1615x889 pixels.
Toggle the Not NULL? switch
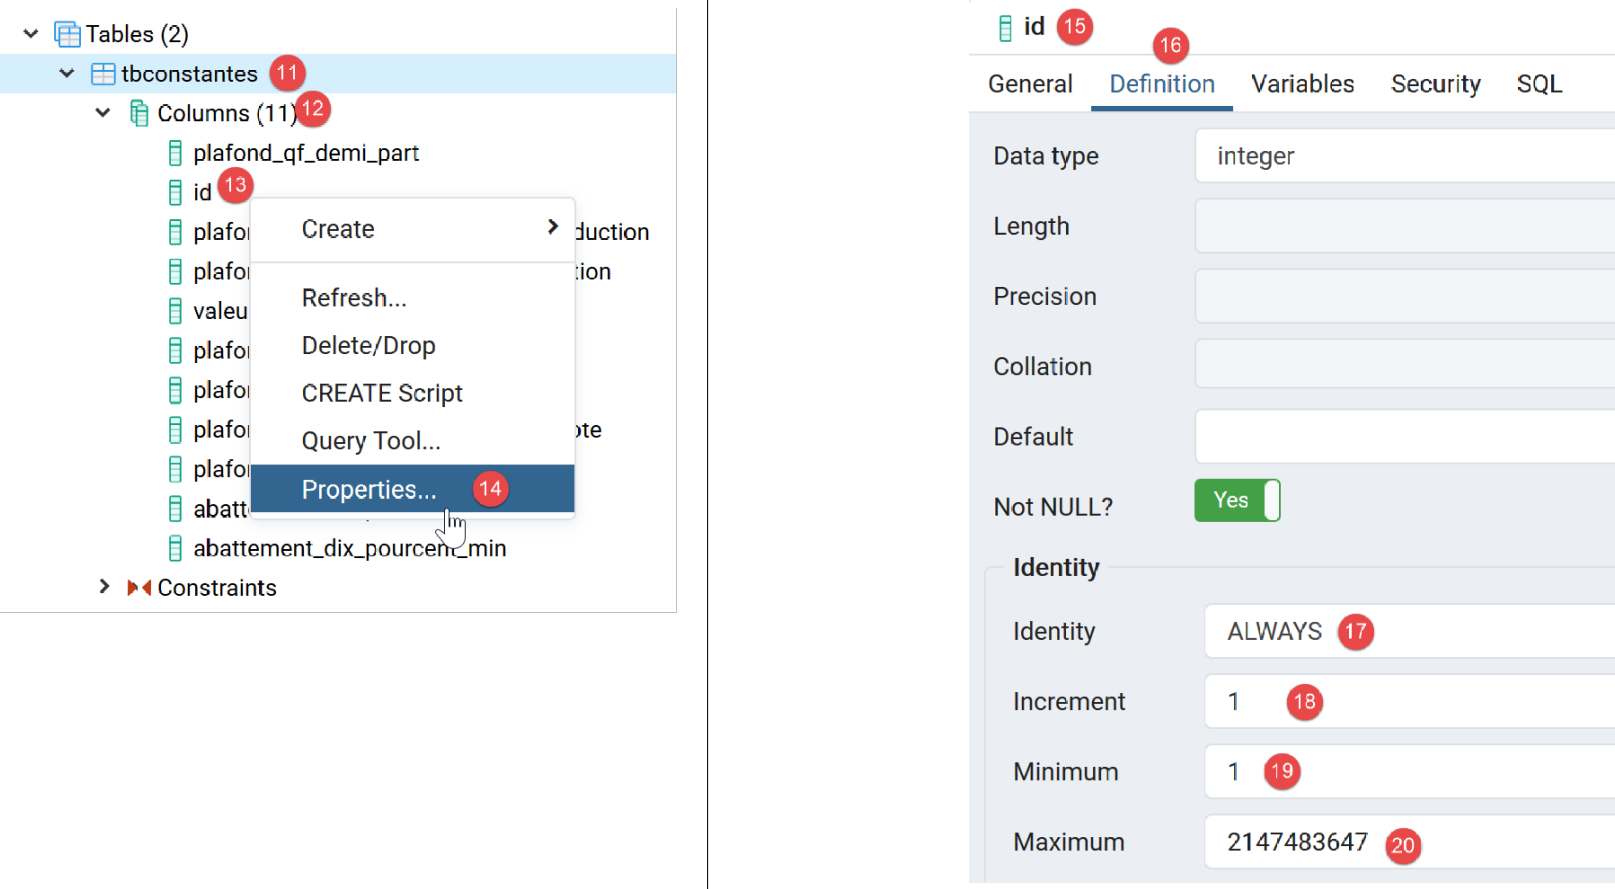pos(1236,501)
